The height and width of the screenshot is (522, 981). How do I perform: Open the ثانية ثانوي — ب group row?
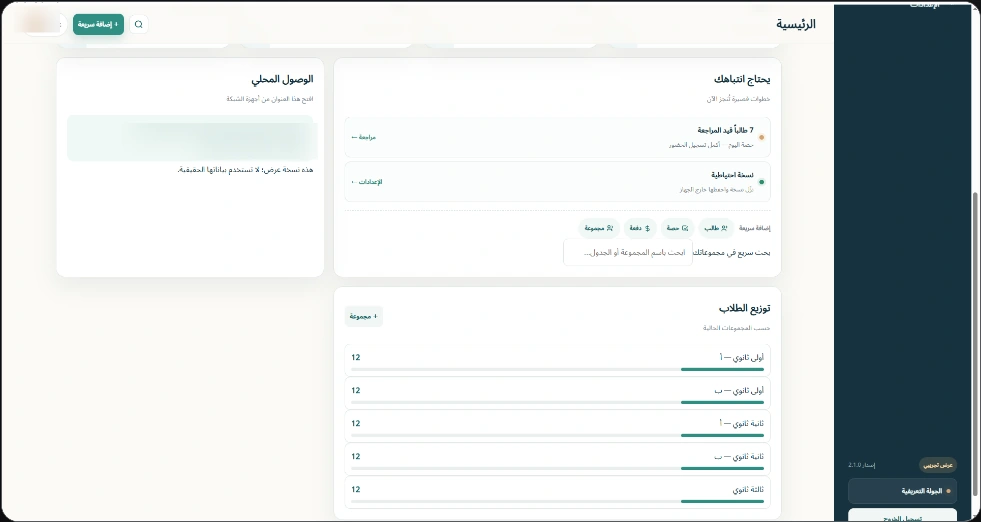(x=557, y=459)
